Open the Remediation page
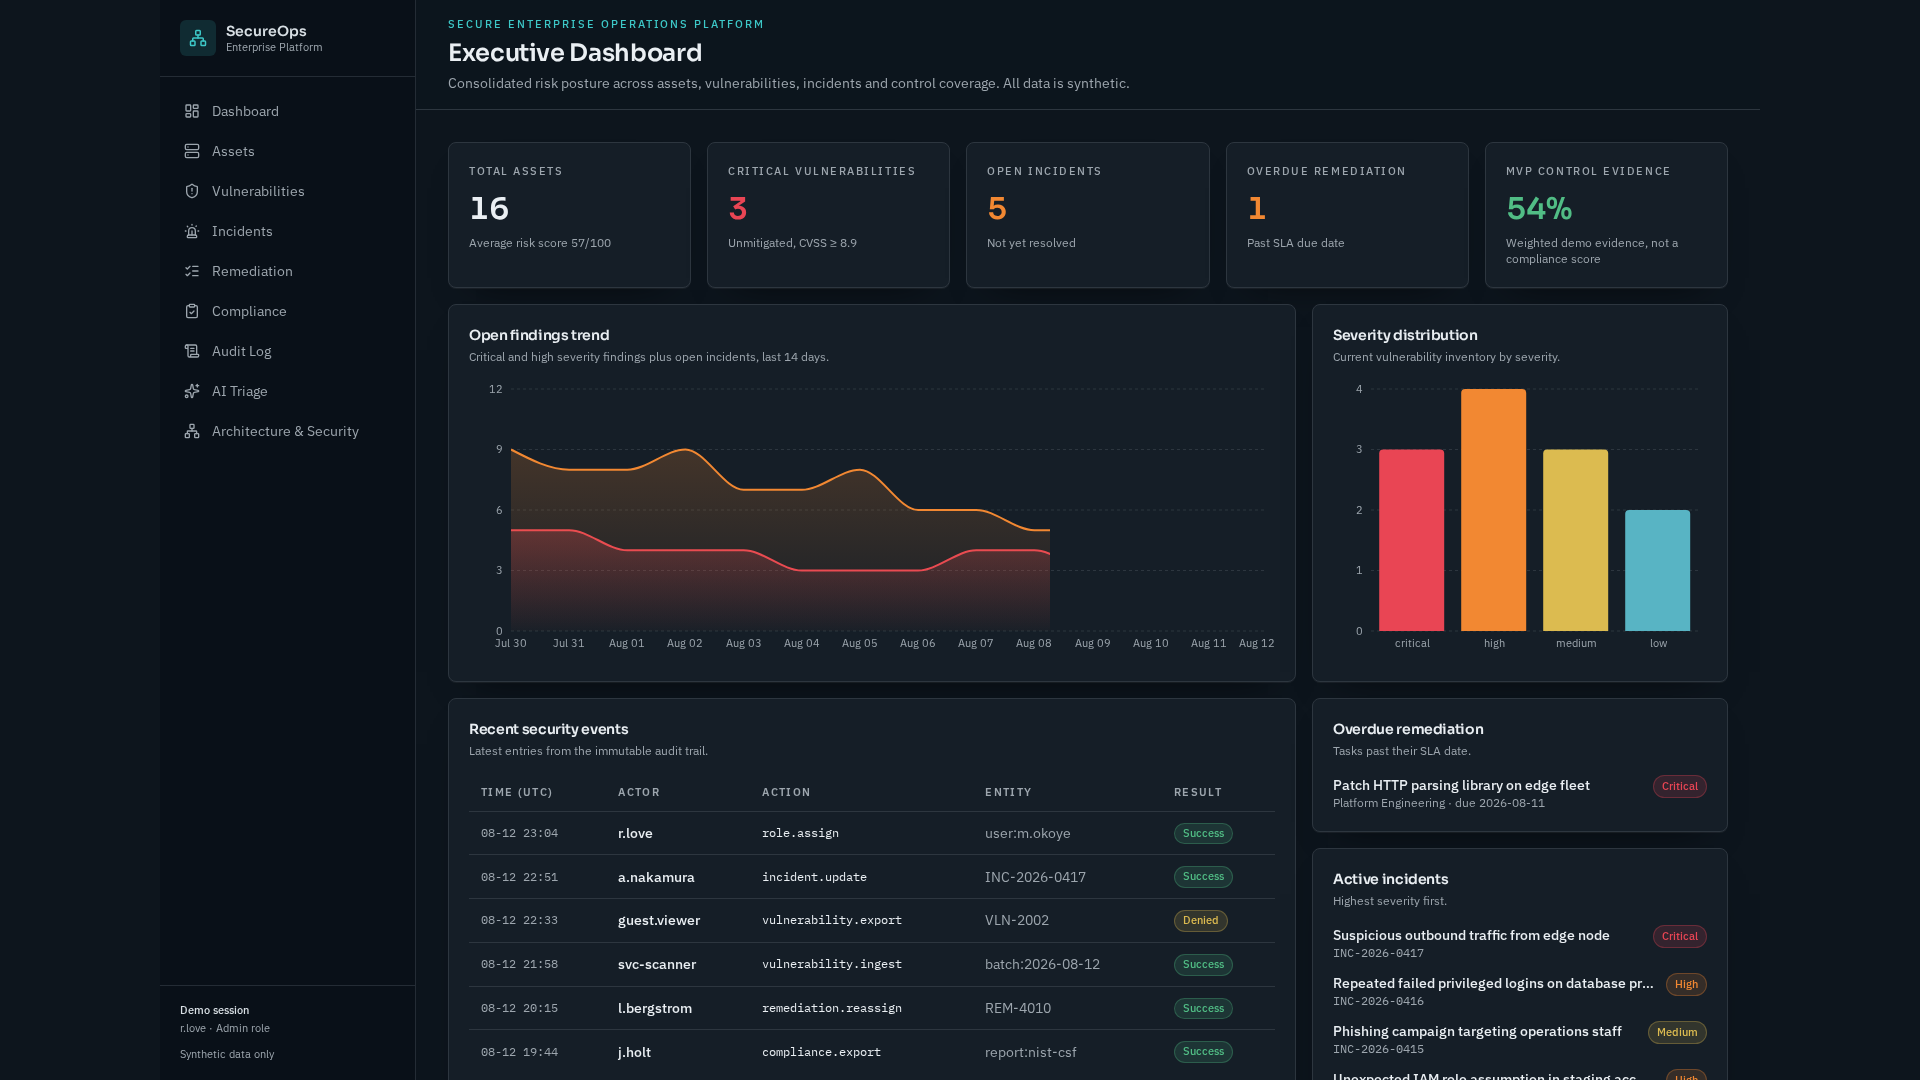 point(287,271)
